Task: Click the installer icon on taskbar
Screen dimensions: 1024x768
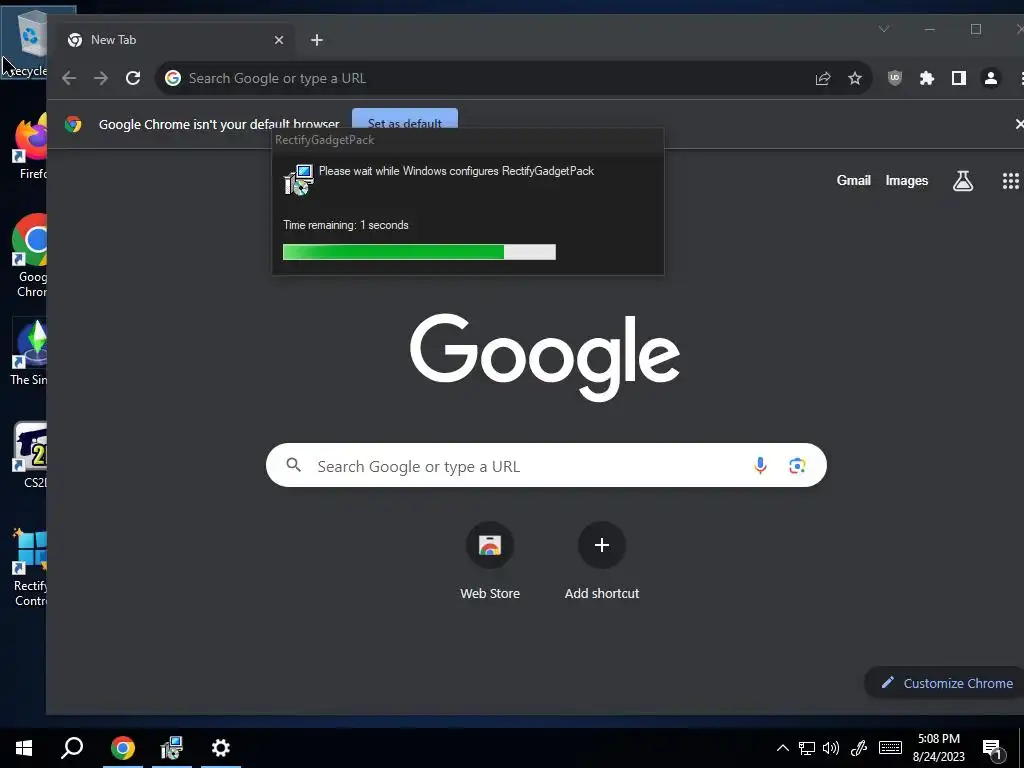Action: click(x=172, y=748)
